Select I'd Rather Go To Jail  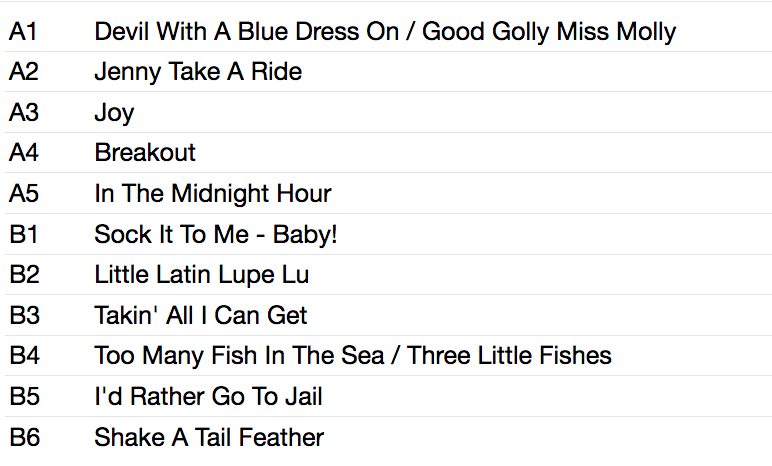point(208,397)
